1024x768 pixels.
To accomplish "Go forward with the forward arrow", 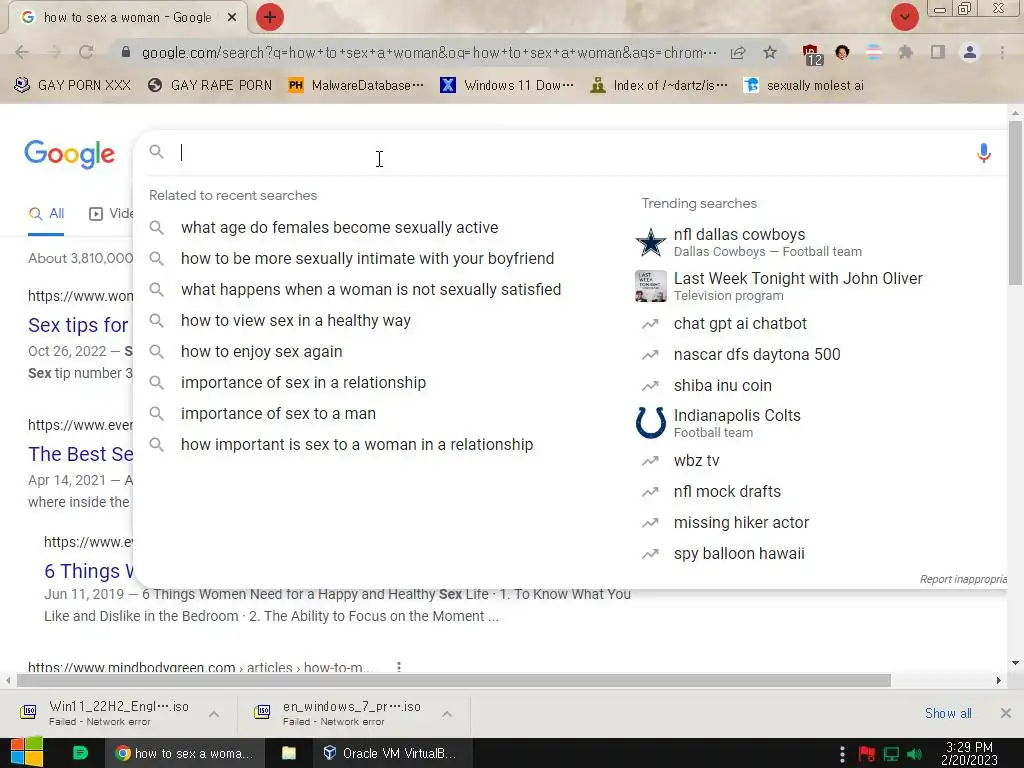I will point(54,52).
